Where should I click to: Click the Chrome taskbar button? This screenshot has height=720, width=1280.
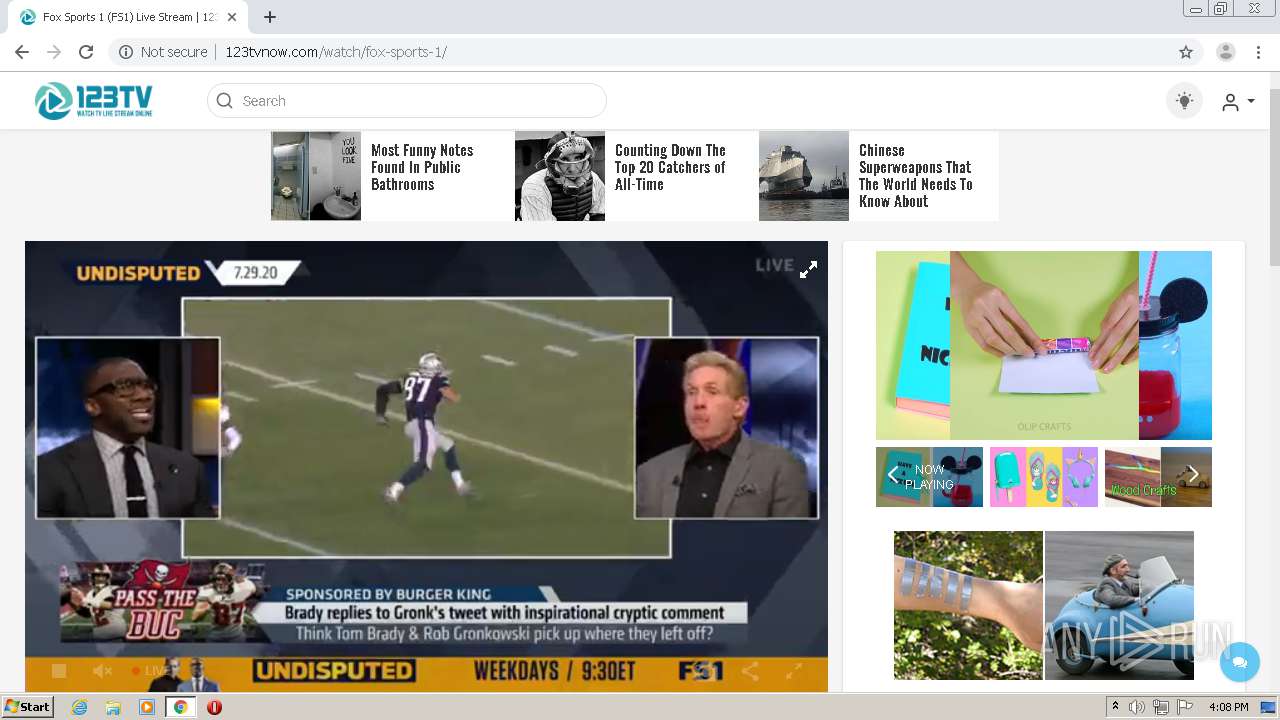pos(180,707)
